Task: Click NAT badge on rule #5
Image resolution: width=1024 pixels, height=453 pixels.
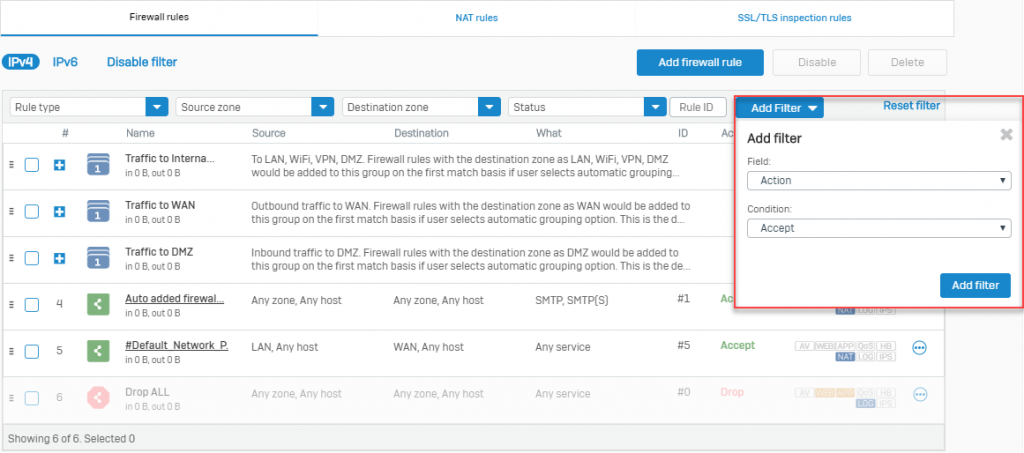Action: 845,356
